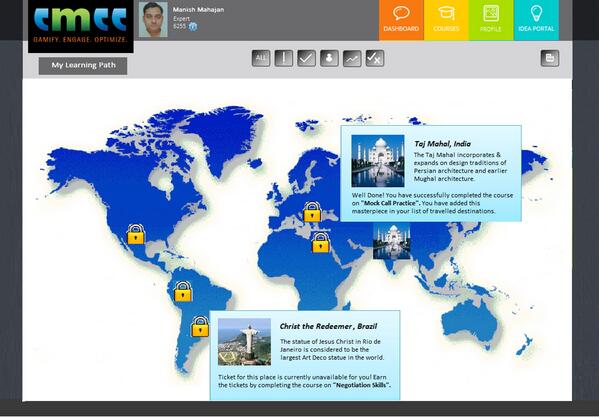The width and height of the screenshot is (599, 418).
Task: Click the padlock on North America
Action: [136, 234]
